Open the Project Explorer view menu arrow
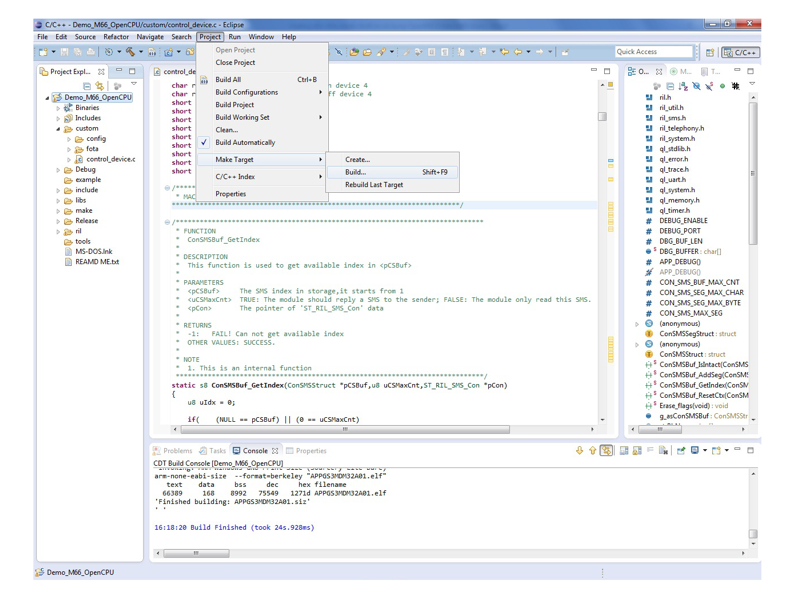The width and height of the screenshot is (800, 595). [134, 84]
